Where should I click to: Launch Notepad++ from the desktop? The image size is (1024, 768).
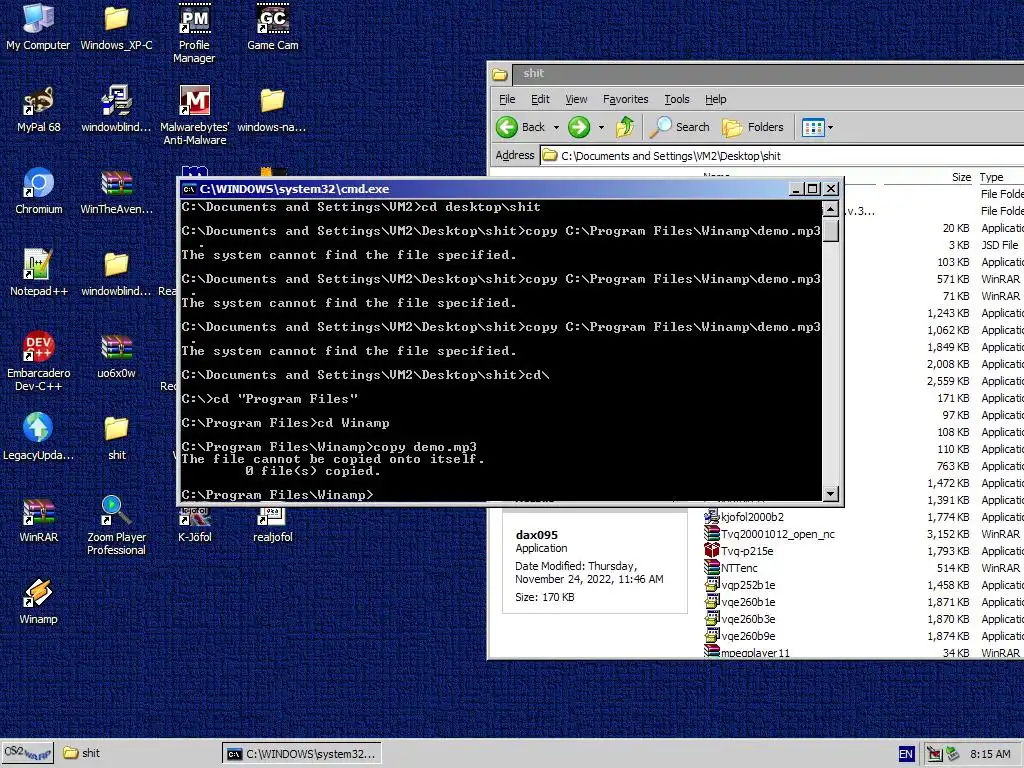click(39, 274)
